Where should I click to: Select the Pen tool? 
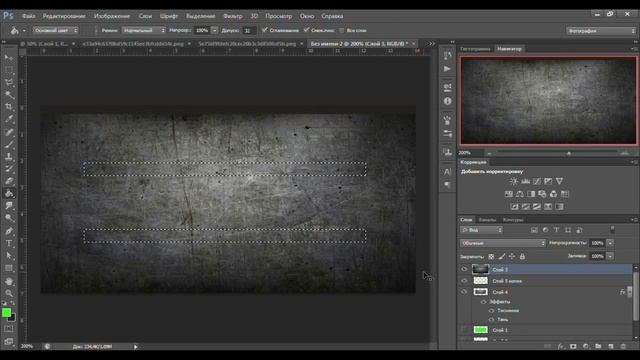9,231
